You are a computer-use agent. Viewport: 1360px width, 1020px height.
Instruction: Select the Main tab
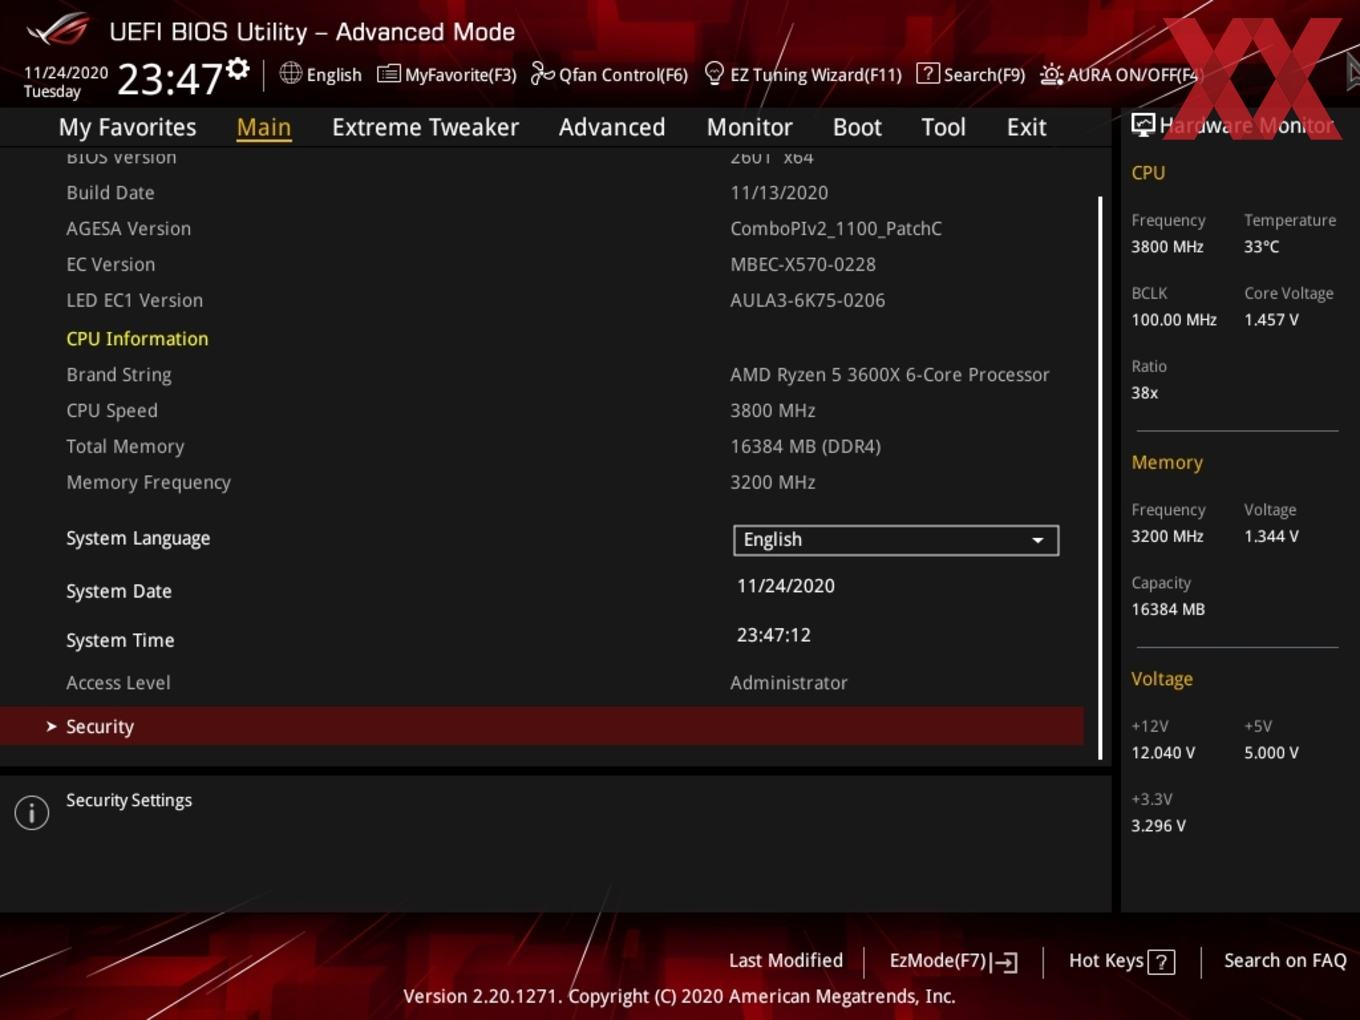[264, 127]
